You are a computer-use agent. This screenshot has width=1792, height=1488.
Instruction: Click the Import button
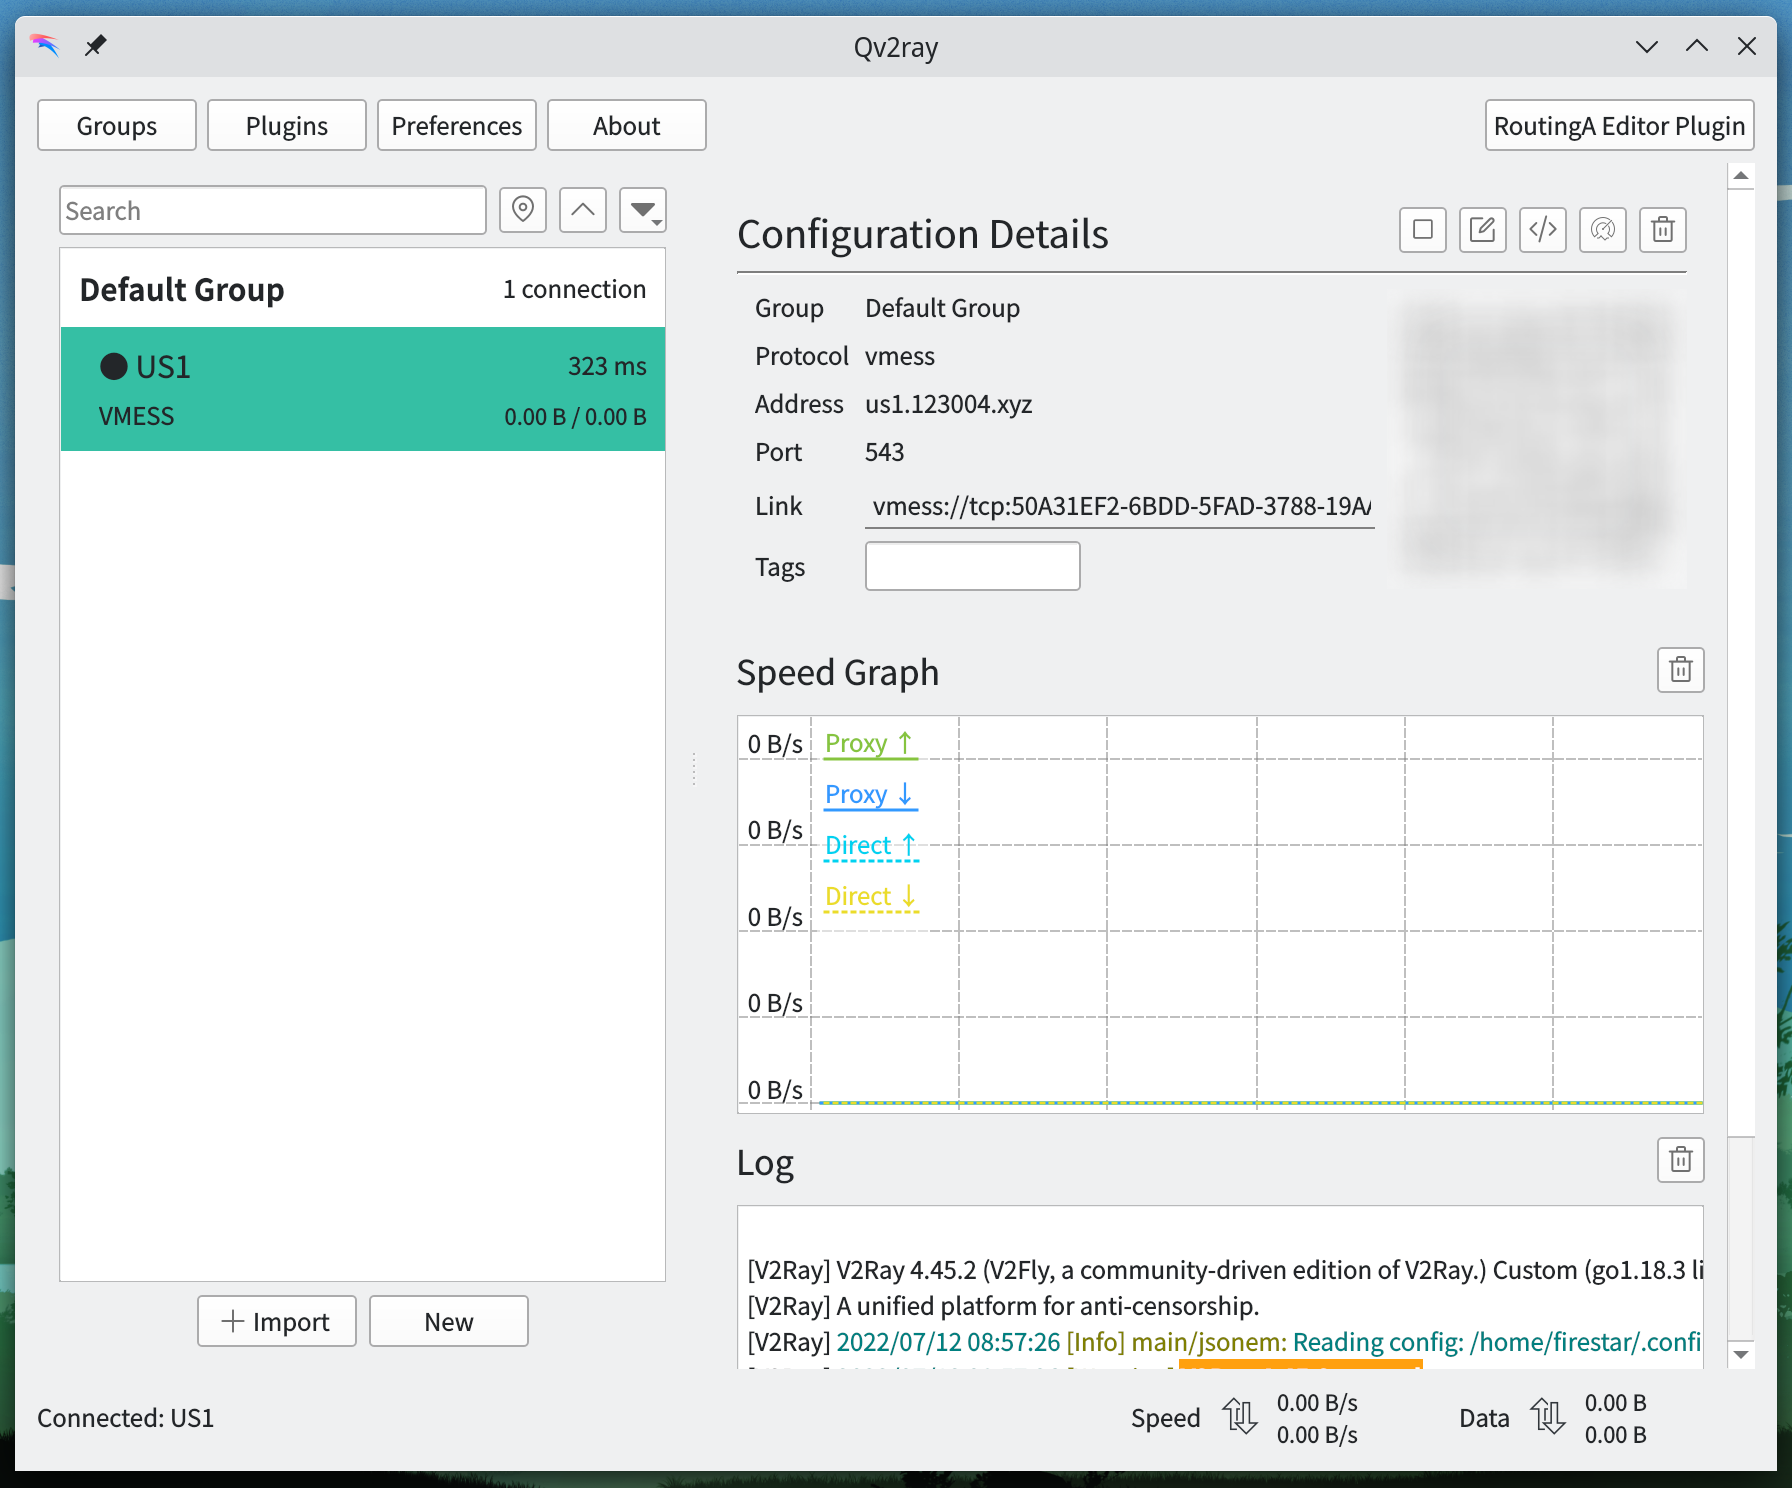[277, 1321]
